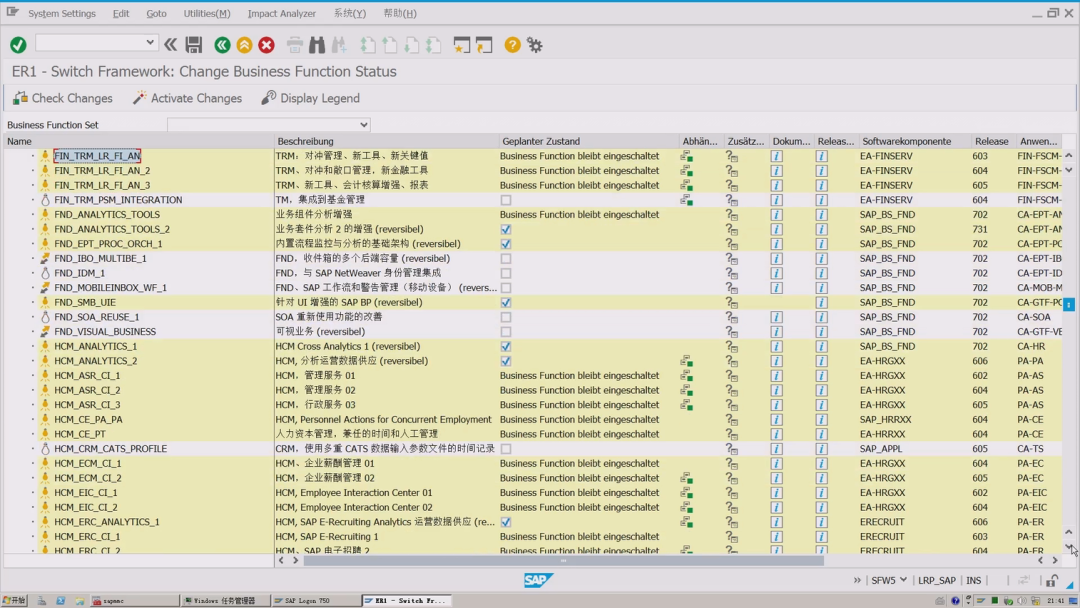1080x608 pixels.
Task: Click the yellow Help question mark icon
Action: pyautogui.click(x=512, y=45)
